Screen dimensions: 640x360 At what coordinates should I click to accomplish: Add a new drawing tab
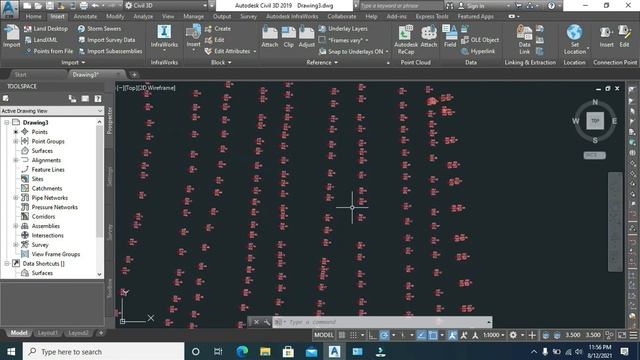[x=134, y=75]
